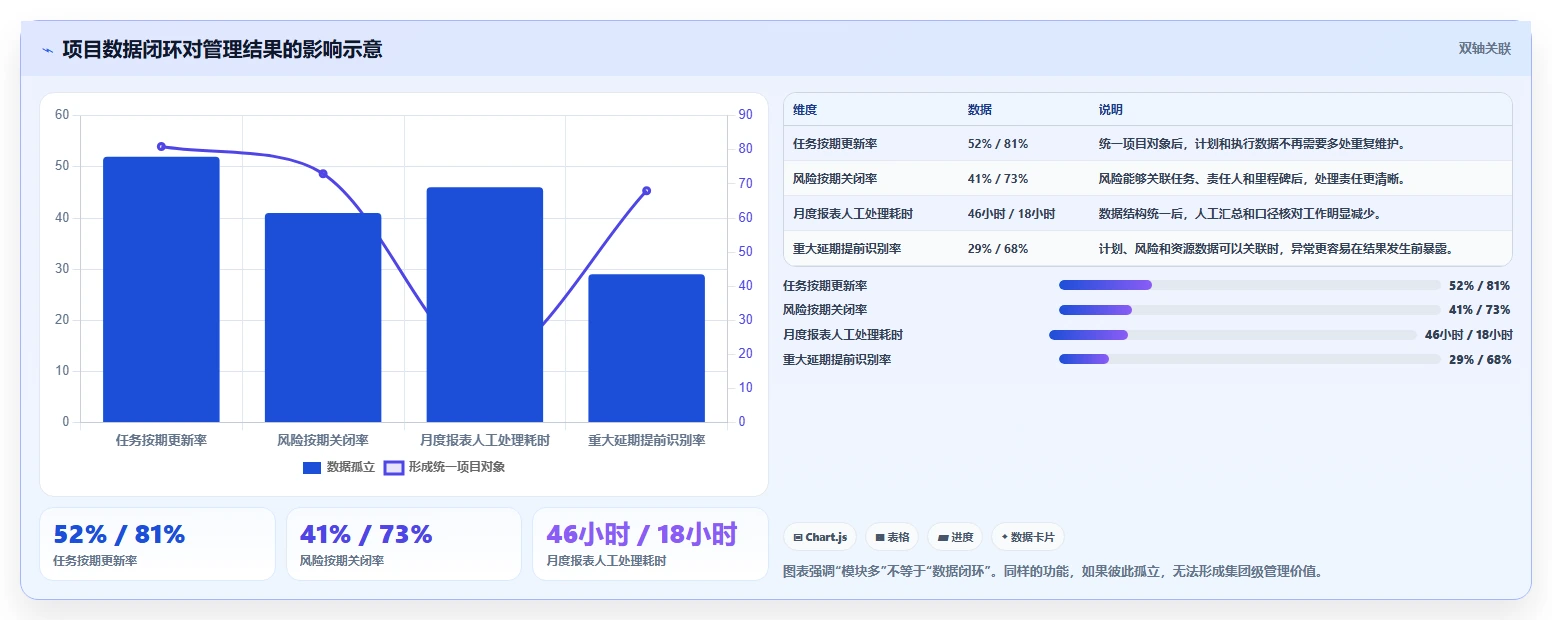Click the 数据 column header

980,109
